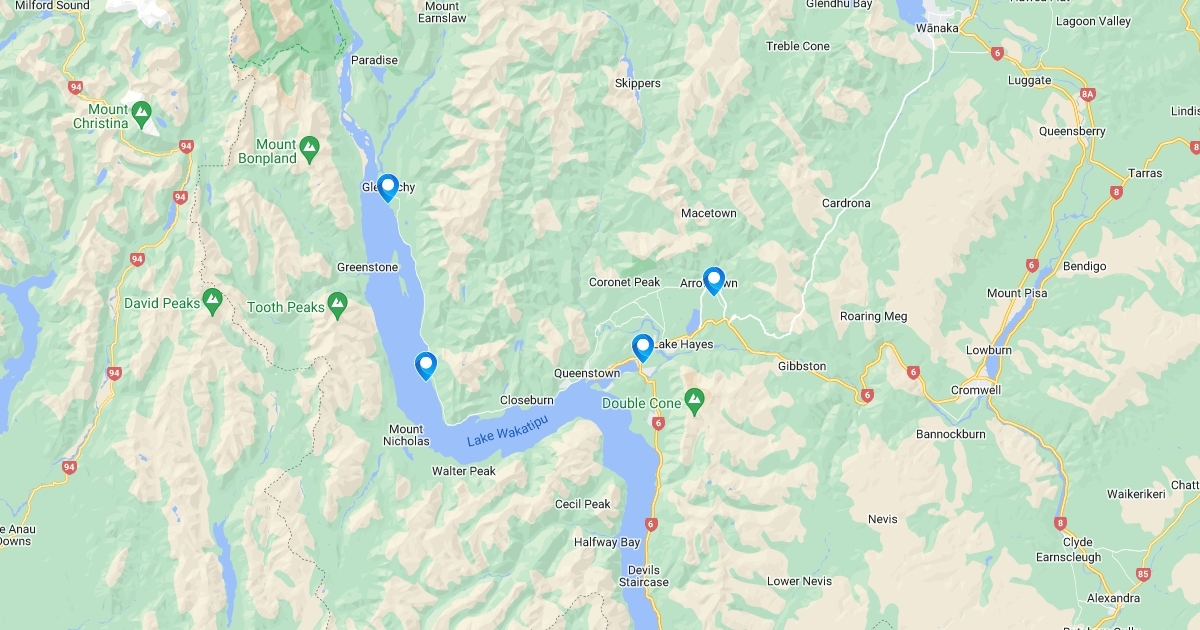Viewport: 1200px width, 630px height.
Task: Select the blue pin near Arrowtown
Action: (713, 280)
